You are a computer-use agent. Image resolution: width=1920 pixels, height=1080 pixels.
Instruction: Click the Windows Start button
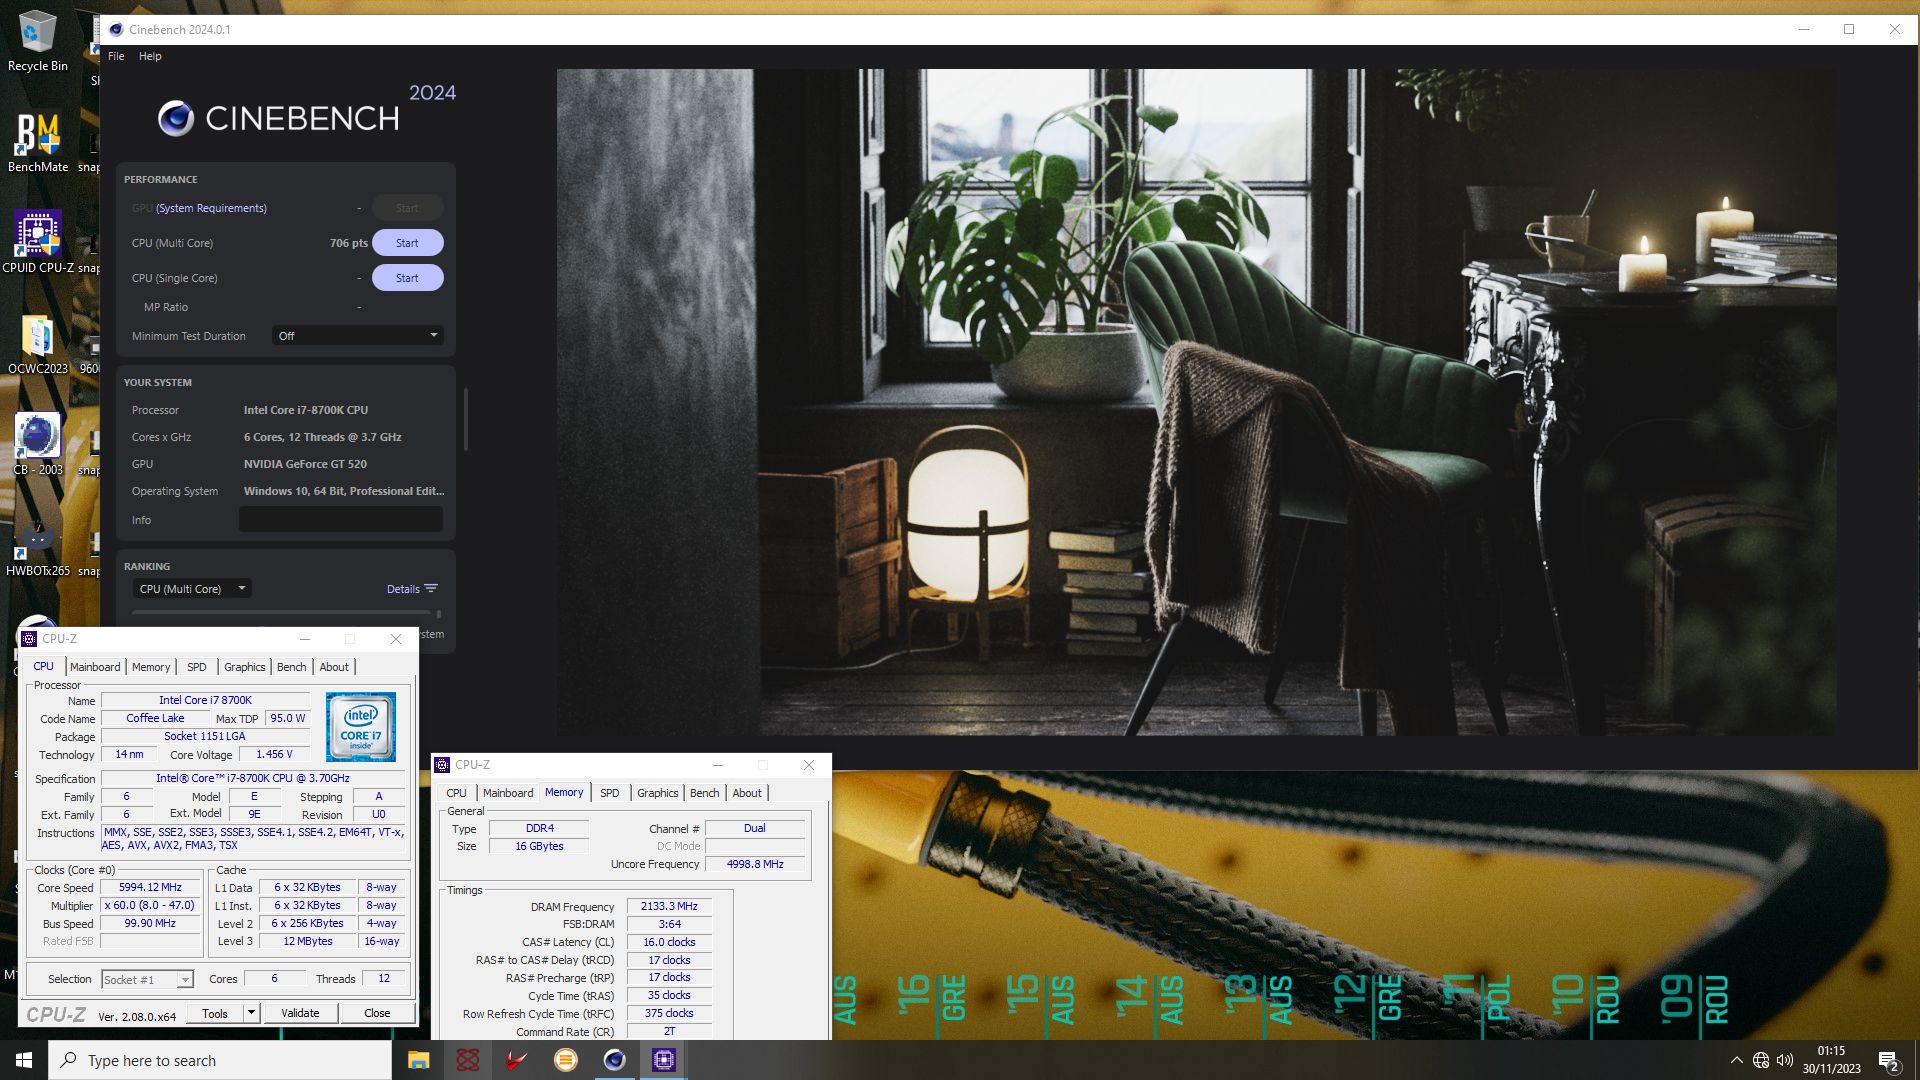pyautogui.click(x=24, y=1060)
